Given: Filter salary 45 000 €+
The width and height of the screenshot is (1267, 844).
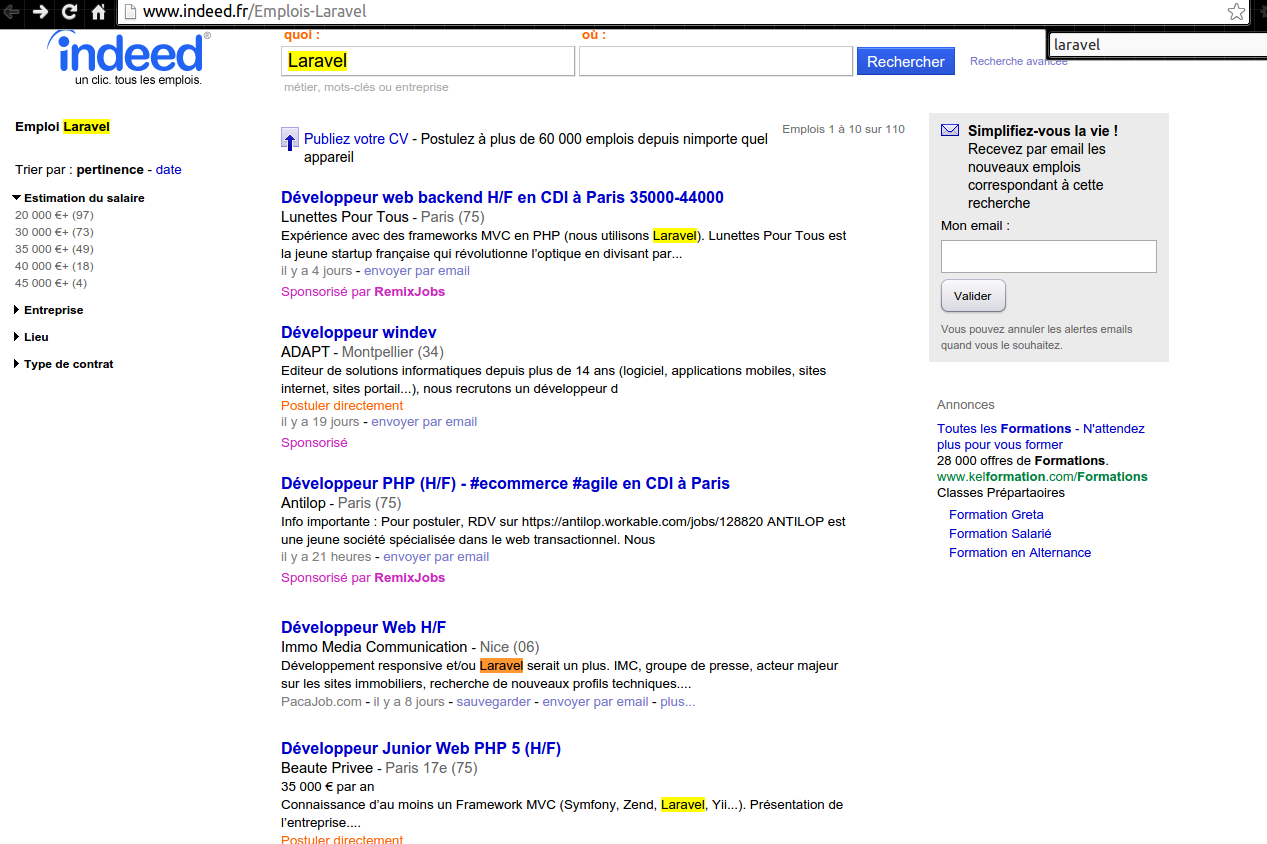Looking at the screenshot, I should click(x=51, y=283).
